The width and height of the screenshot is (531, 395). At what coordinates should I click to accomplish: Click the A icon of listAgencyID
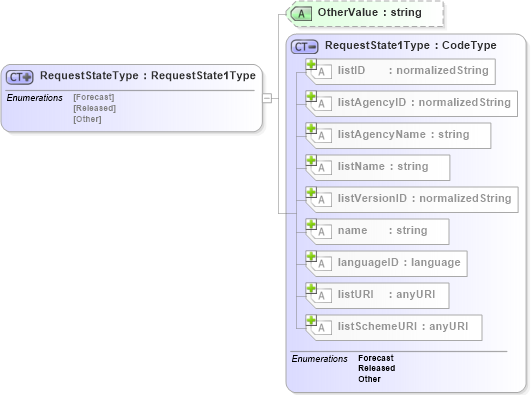(x=321, y=104)
